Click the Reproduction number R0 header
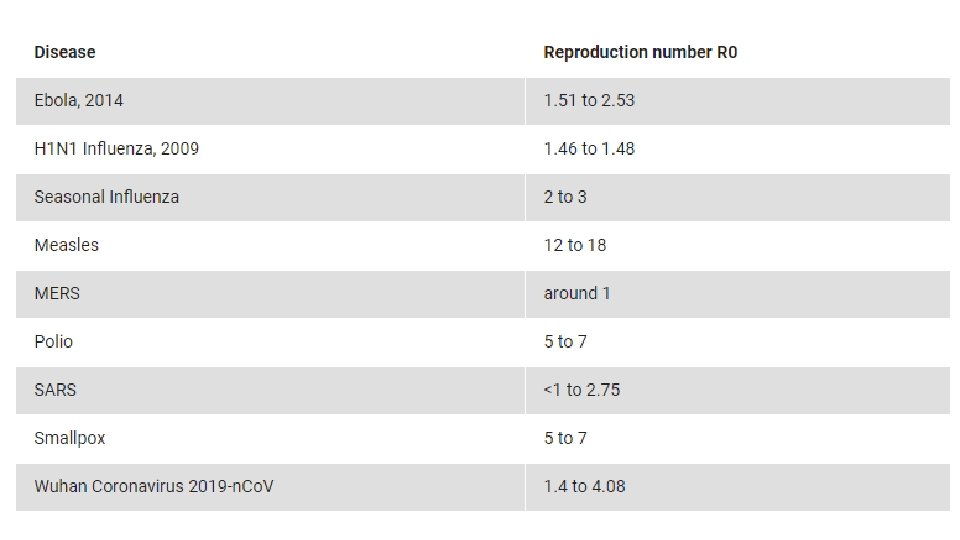This screenshot has width=960, height=540. (x=640, y=53)
